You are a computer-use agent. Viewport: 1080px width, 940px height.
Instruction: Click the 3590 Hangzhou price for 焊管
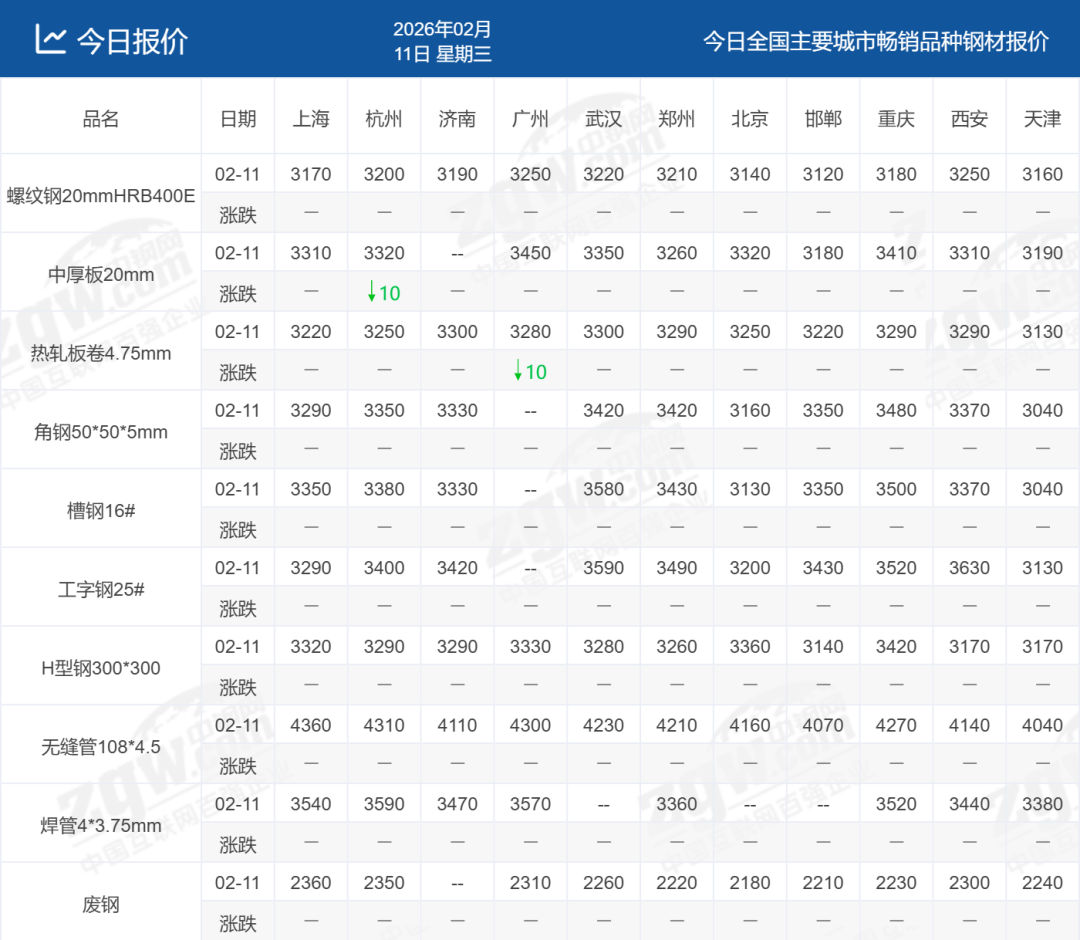click(384, 804)
